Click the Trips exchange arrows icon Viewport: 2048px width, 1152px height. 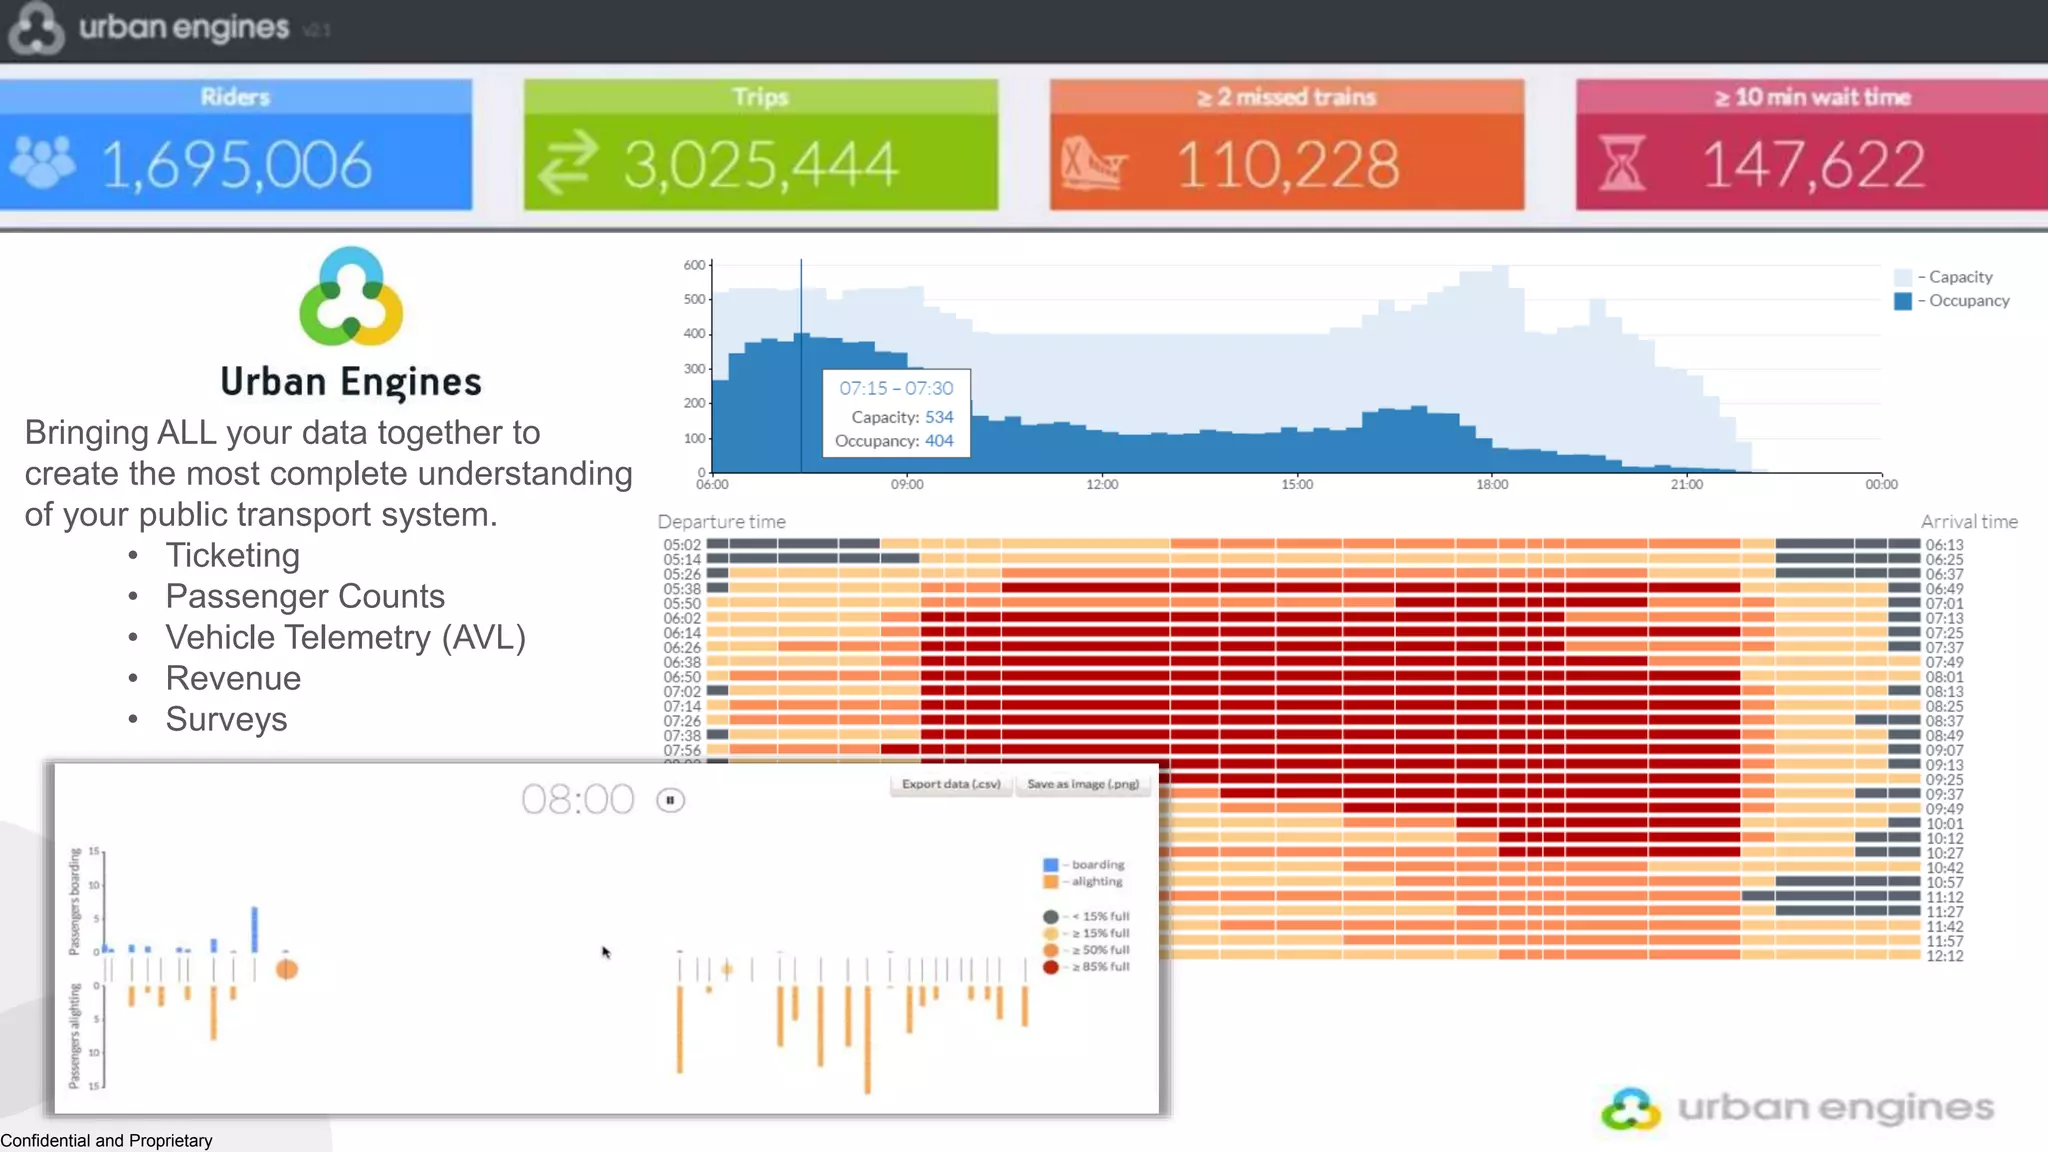tap(567, 162)
